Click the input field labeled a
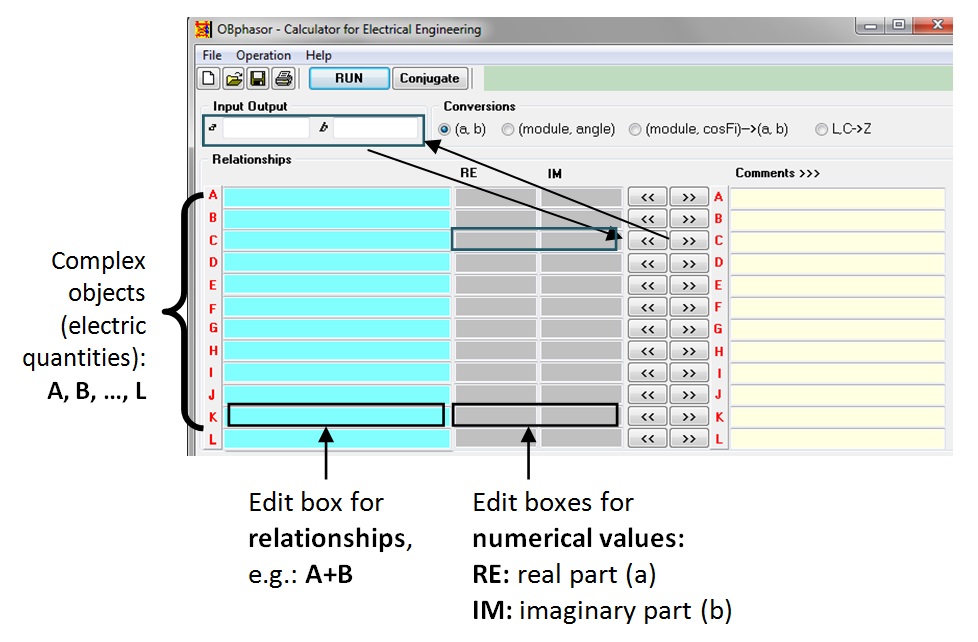This screenshot has height=642, width=978. pyautogui.click(x=265, y=128)
